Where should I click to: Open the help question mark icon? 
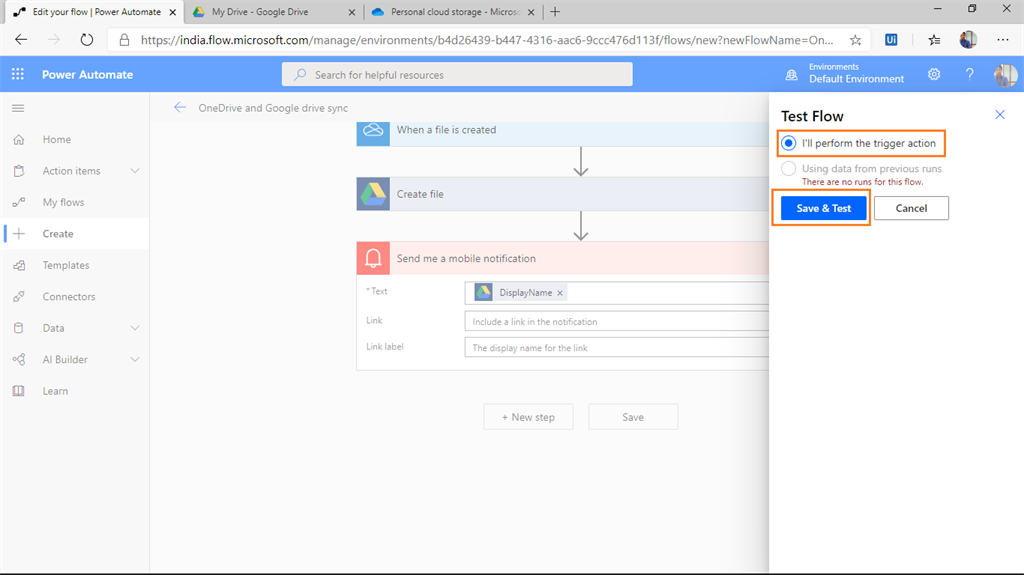970,74
